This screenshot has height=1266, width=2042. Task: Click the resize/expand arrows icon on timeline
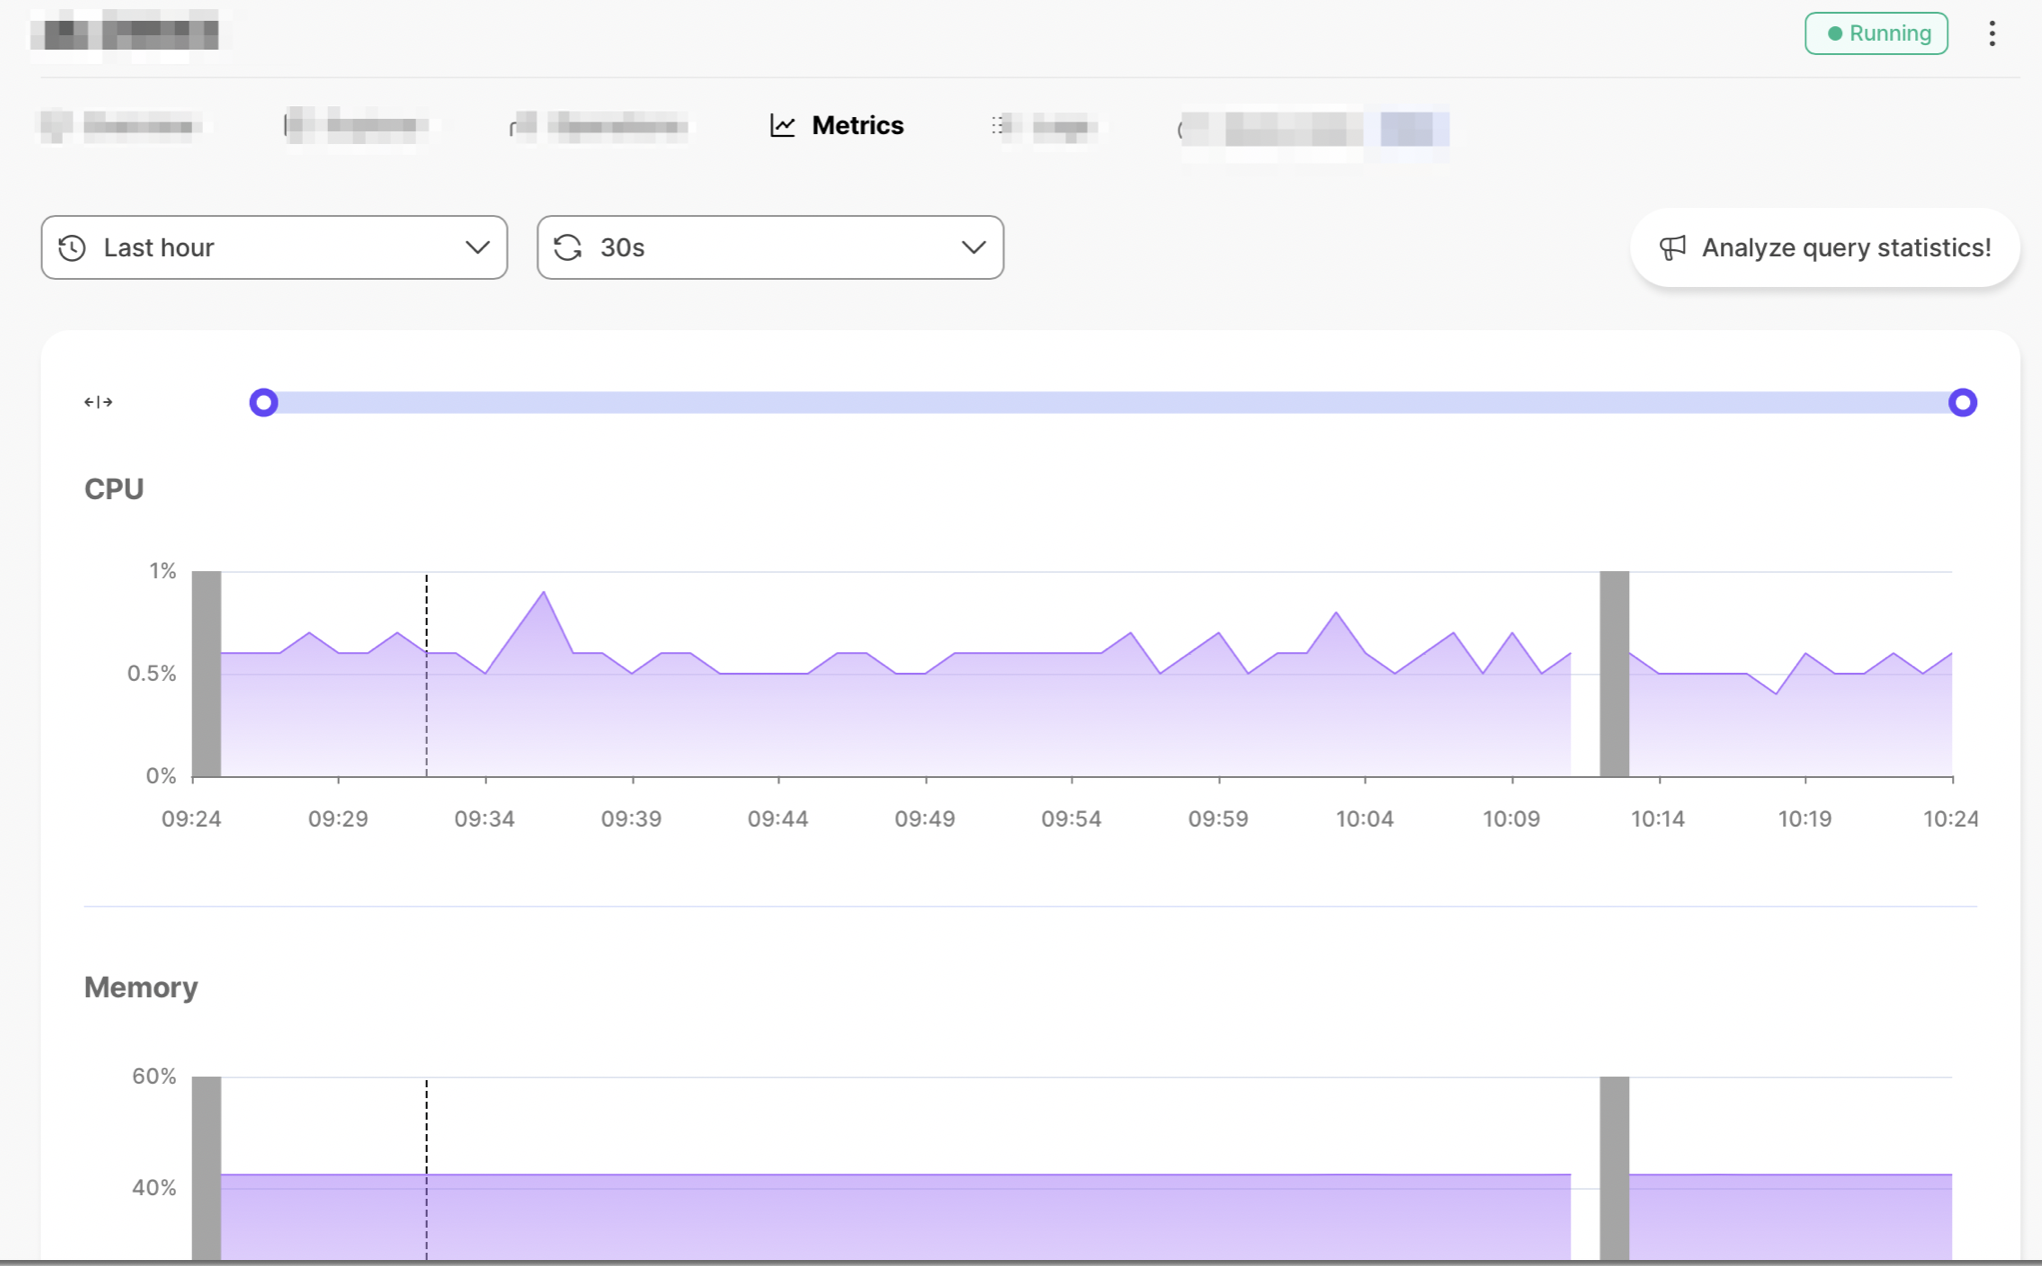pos(98,401)
